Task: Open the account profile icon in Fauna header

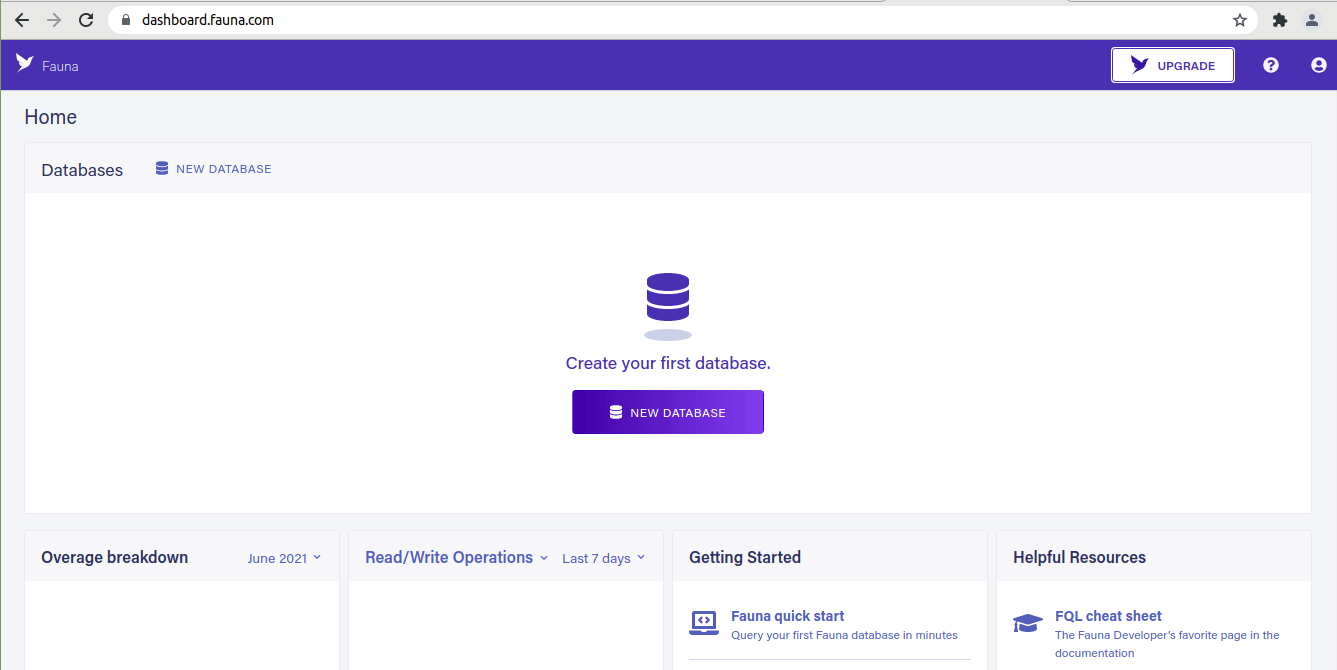Action: tap(1319, 65)
